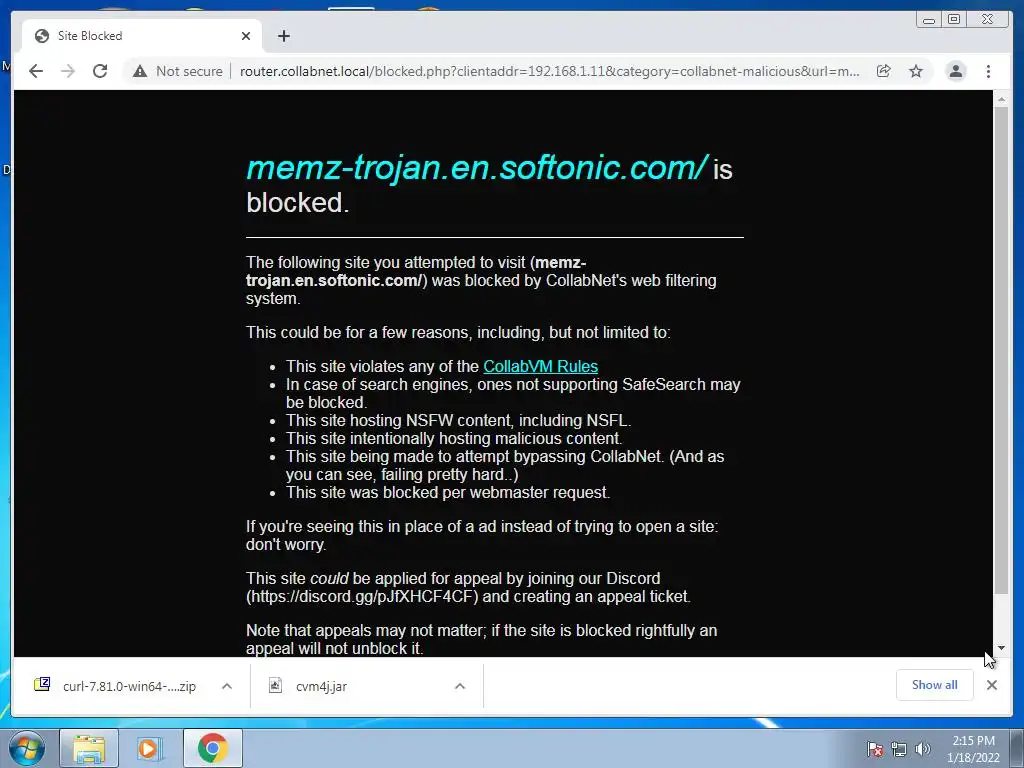Screen dimensions: 1024x768
Task: Click the address bar URL
Action: 549,71
